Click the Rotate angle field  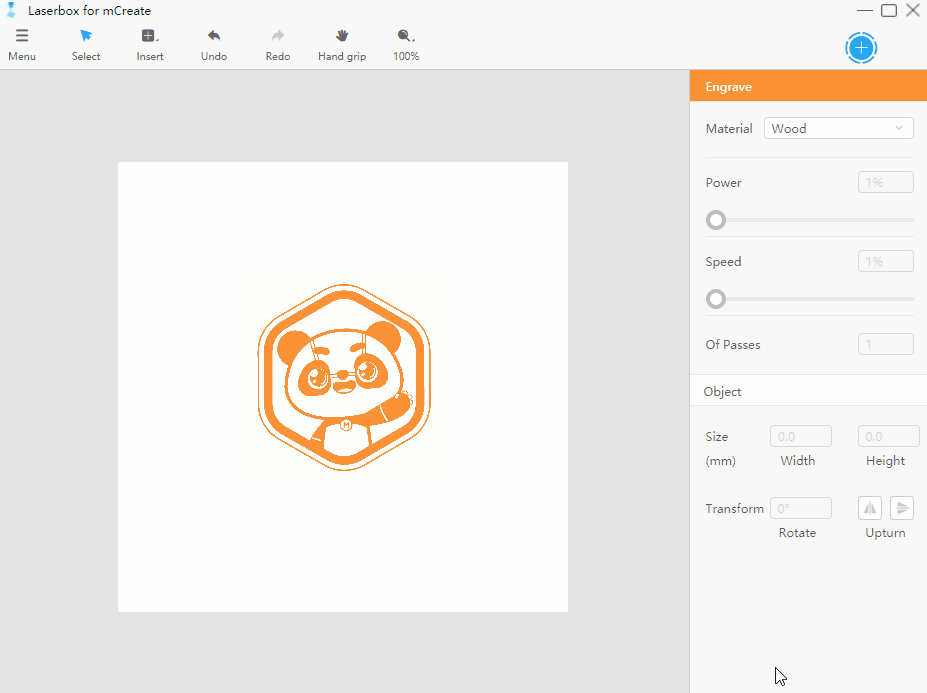(800, 509)
